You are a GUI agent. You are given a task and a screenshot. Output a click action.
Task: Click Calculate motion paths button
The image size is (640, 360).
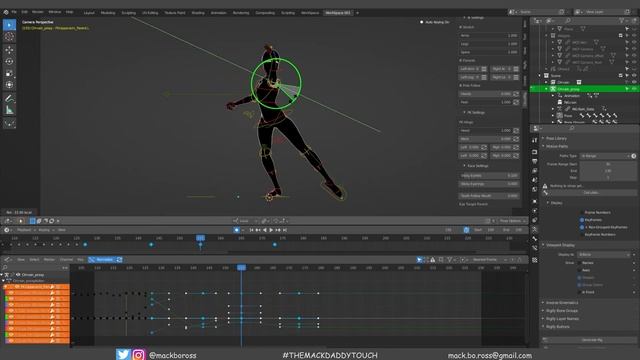pos(591,193)
